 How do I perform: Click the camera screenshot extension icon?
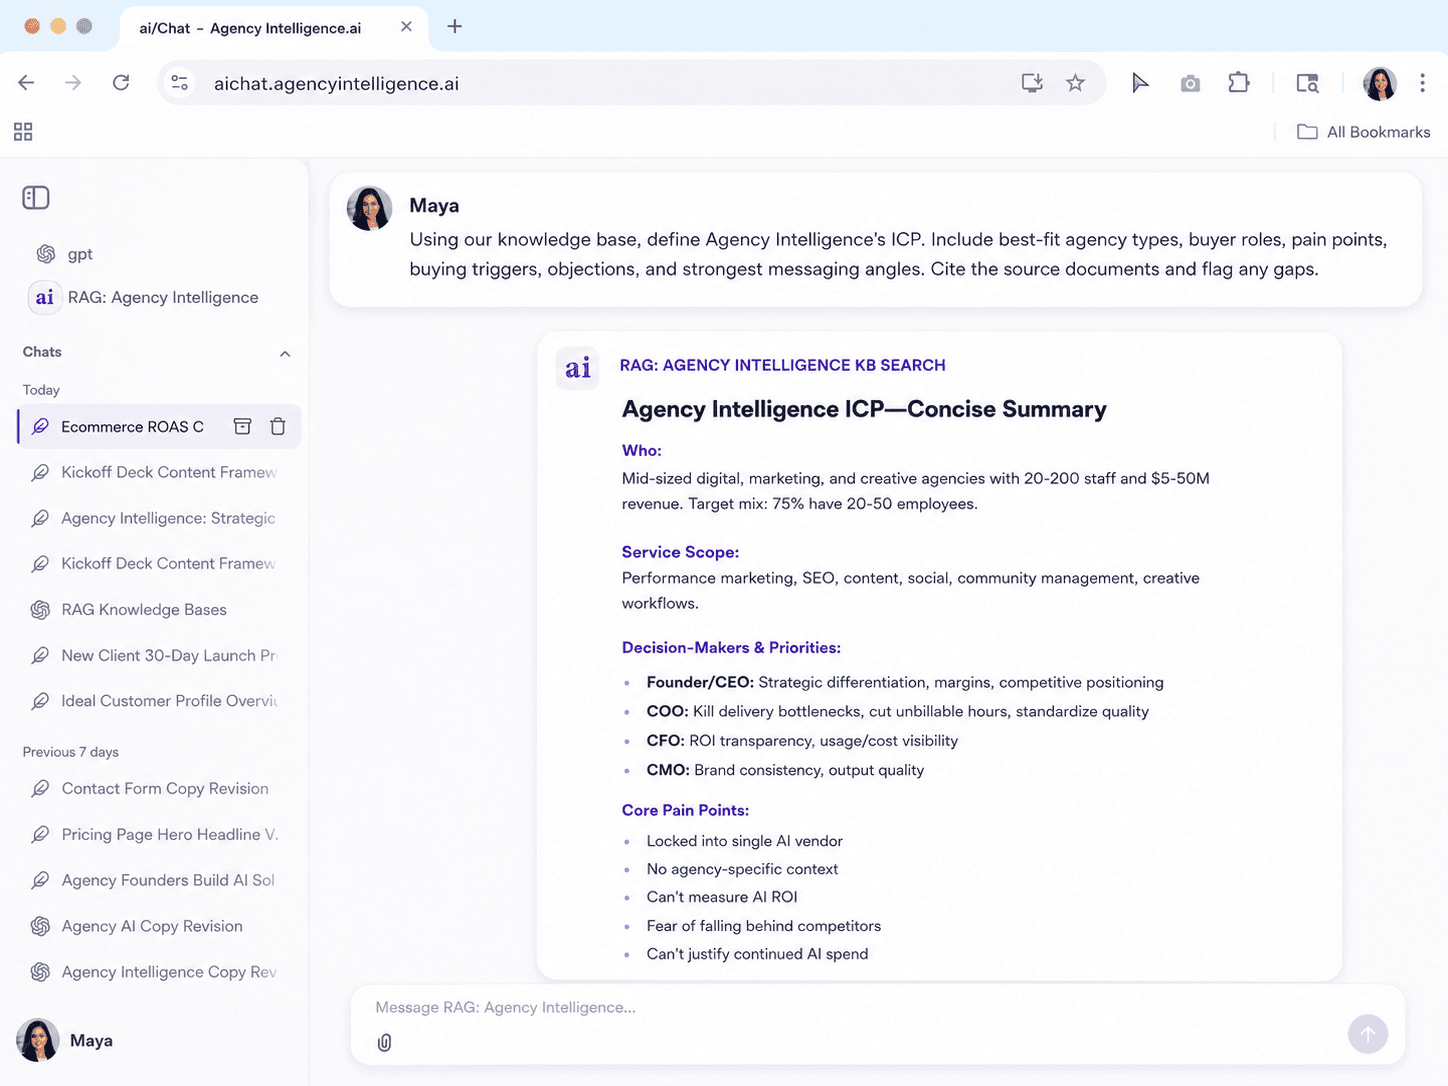point(1190,84)
